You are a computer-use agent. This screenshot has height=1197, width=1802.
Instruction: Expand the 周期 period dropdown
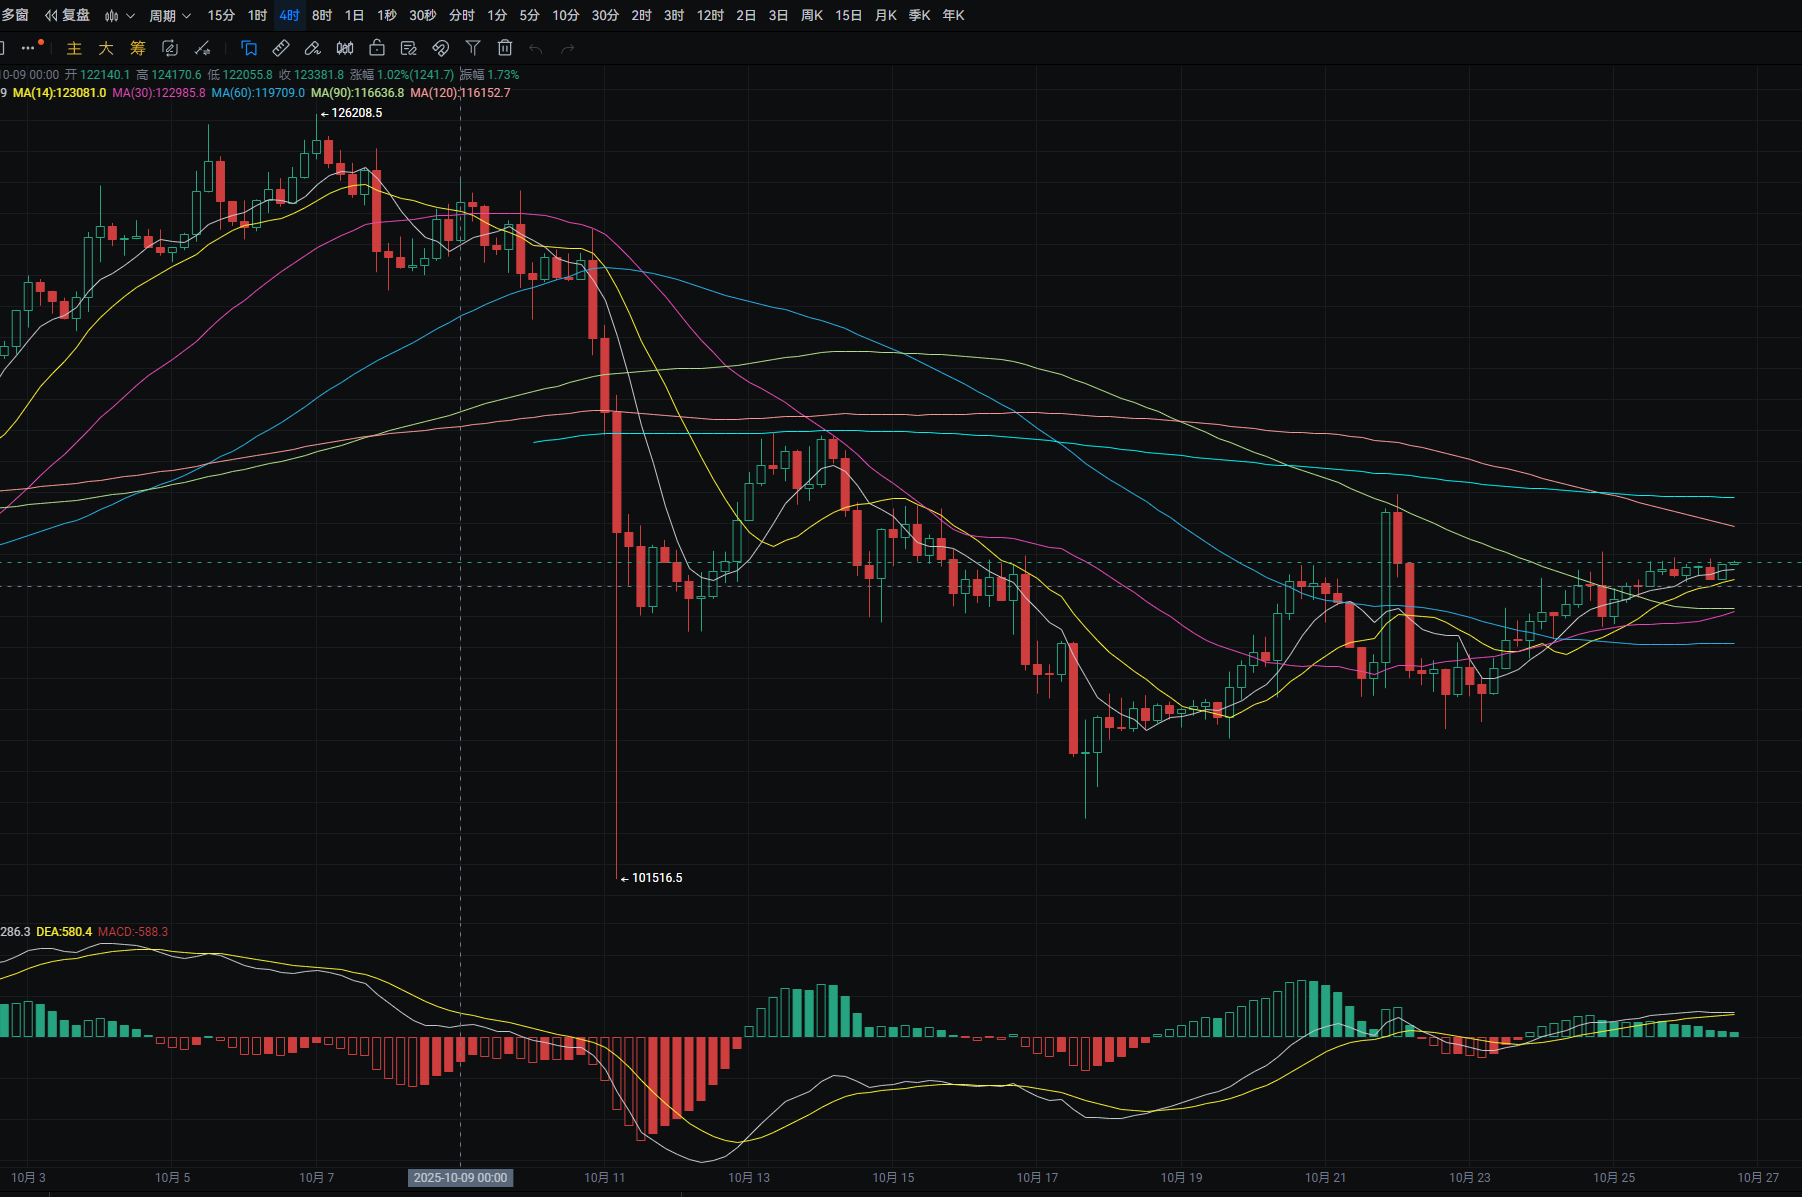coord(169,16)
